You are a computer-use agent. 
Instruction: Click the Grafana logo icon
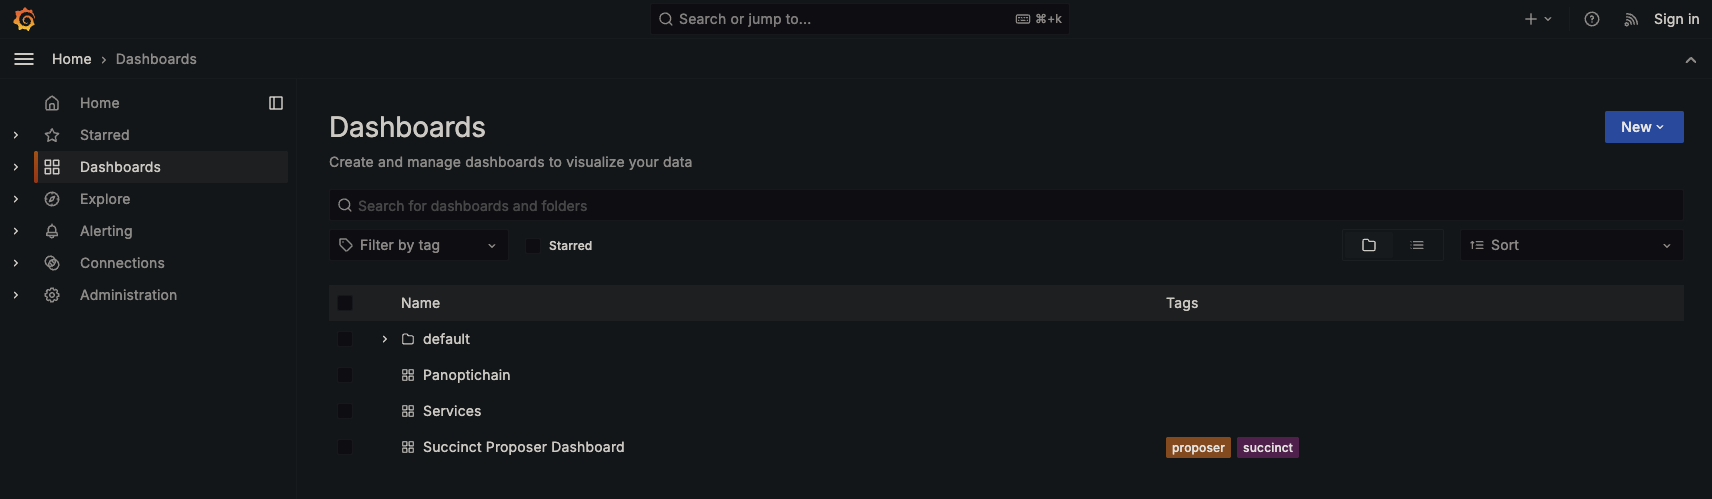point(24,19)
